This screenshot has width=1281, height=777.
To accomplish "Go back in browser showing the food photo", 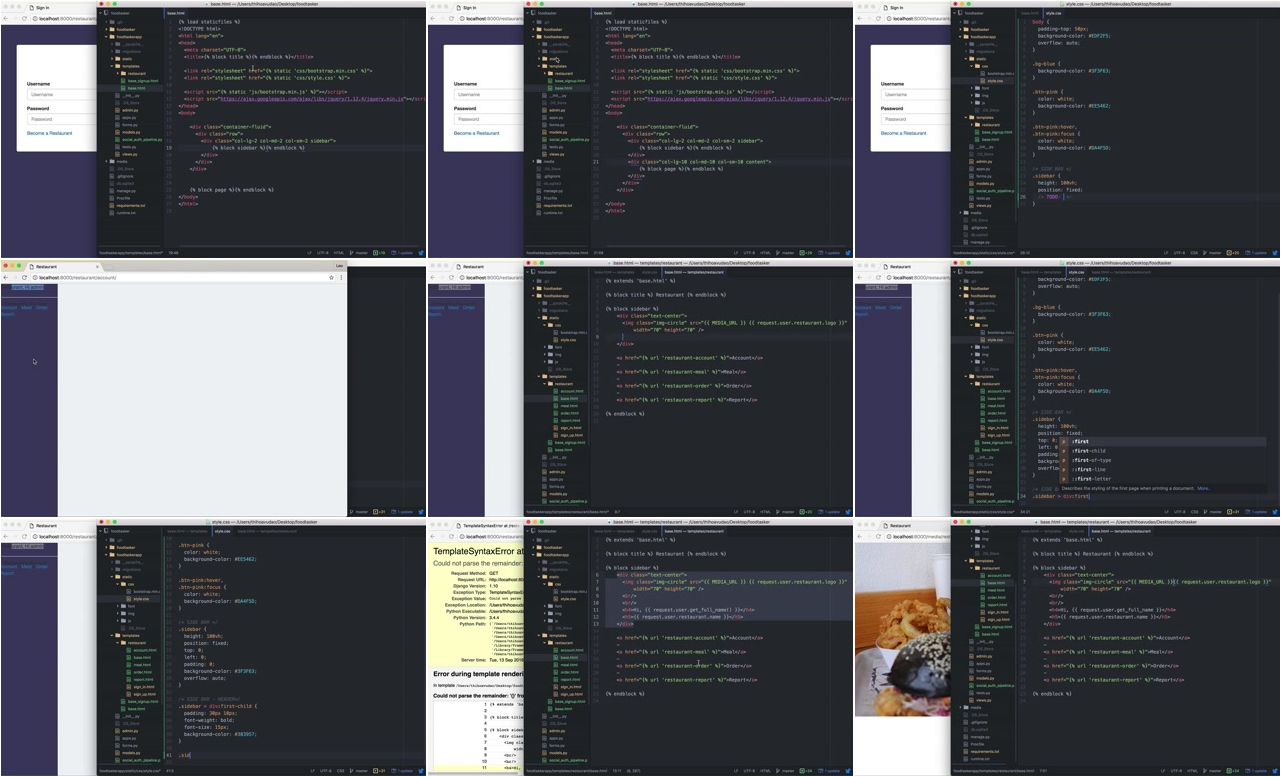I will [861, 536].
